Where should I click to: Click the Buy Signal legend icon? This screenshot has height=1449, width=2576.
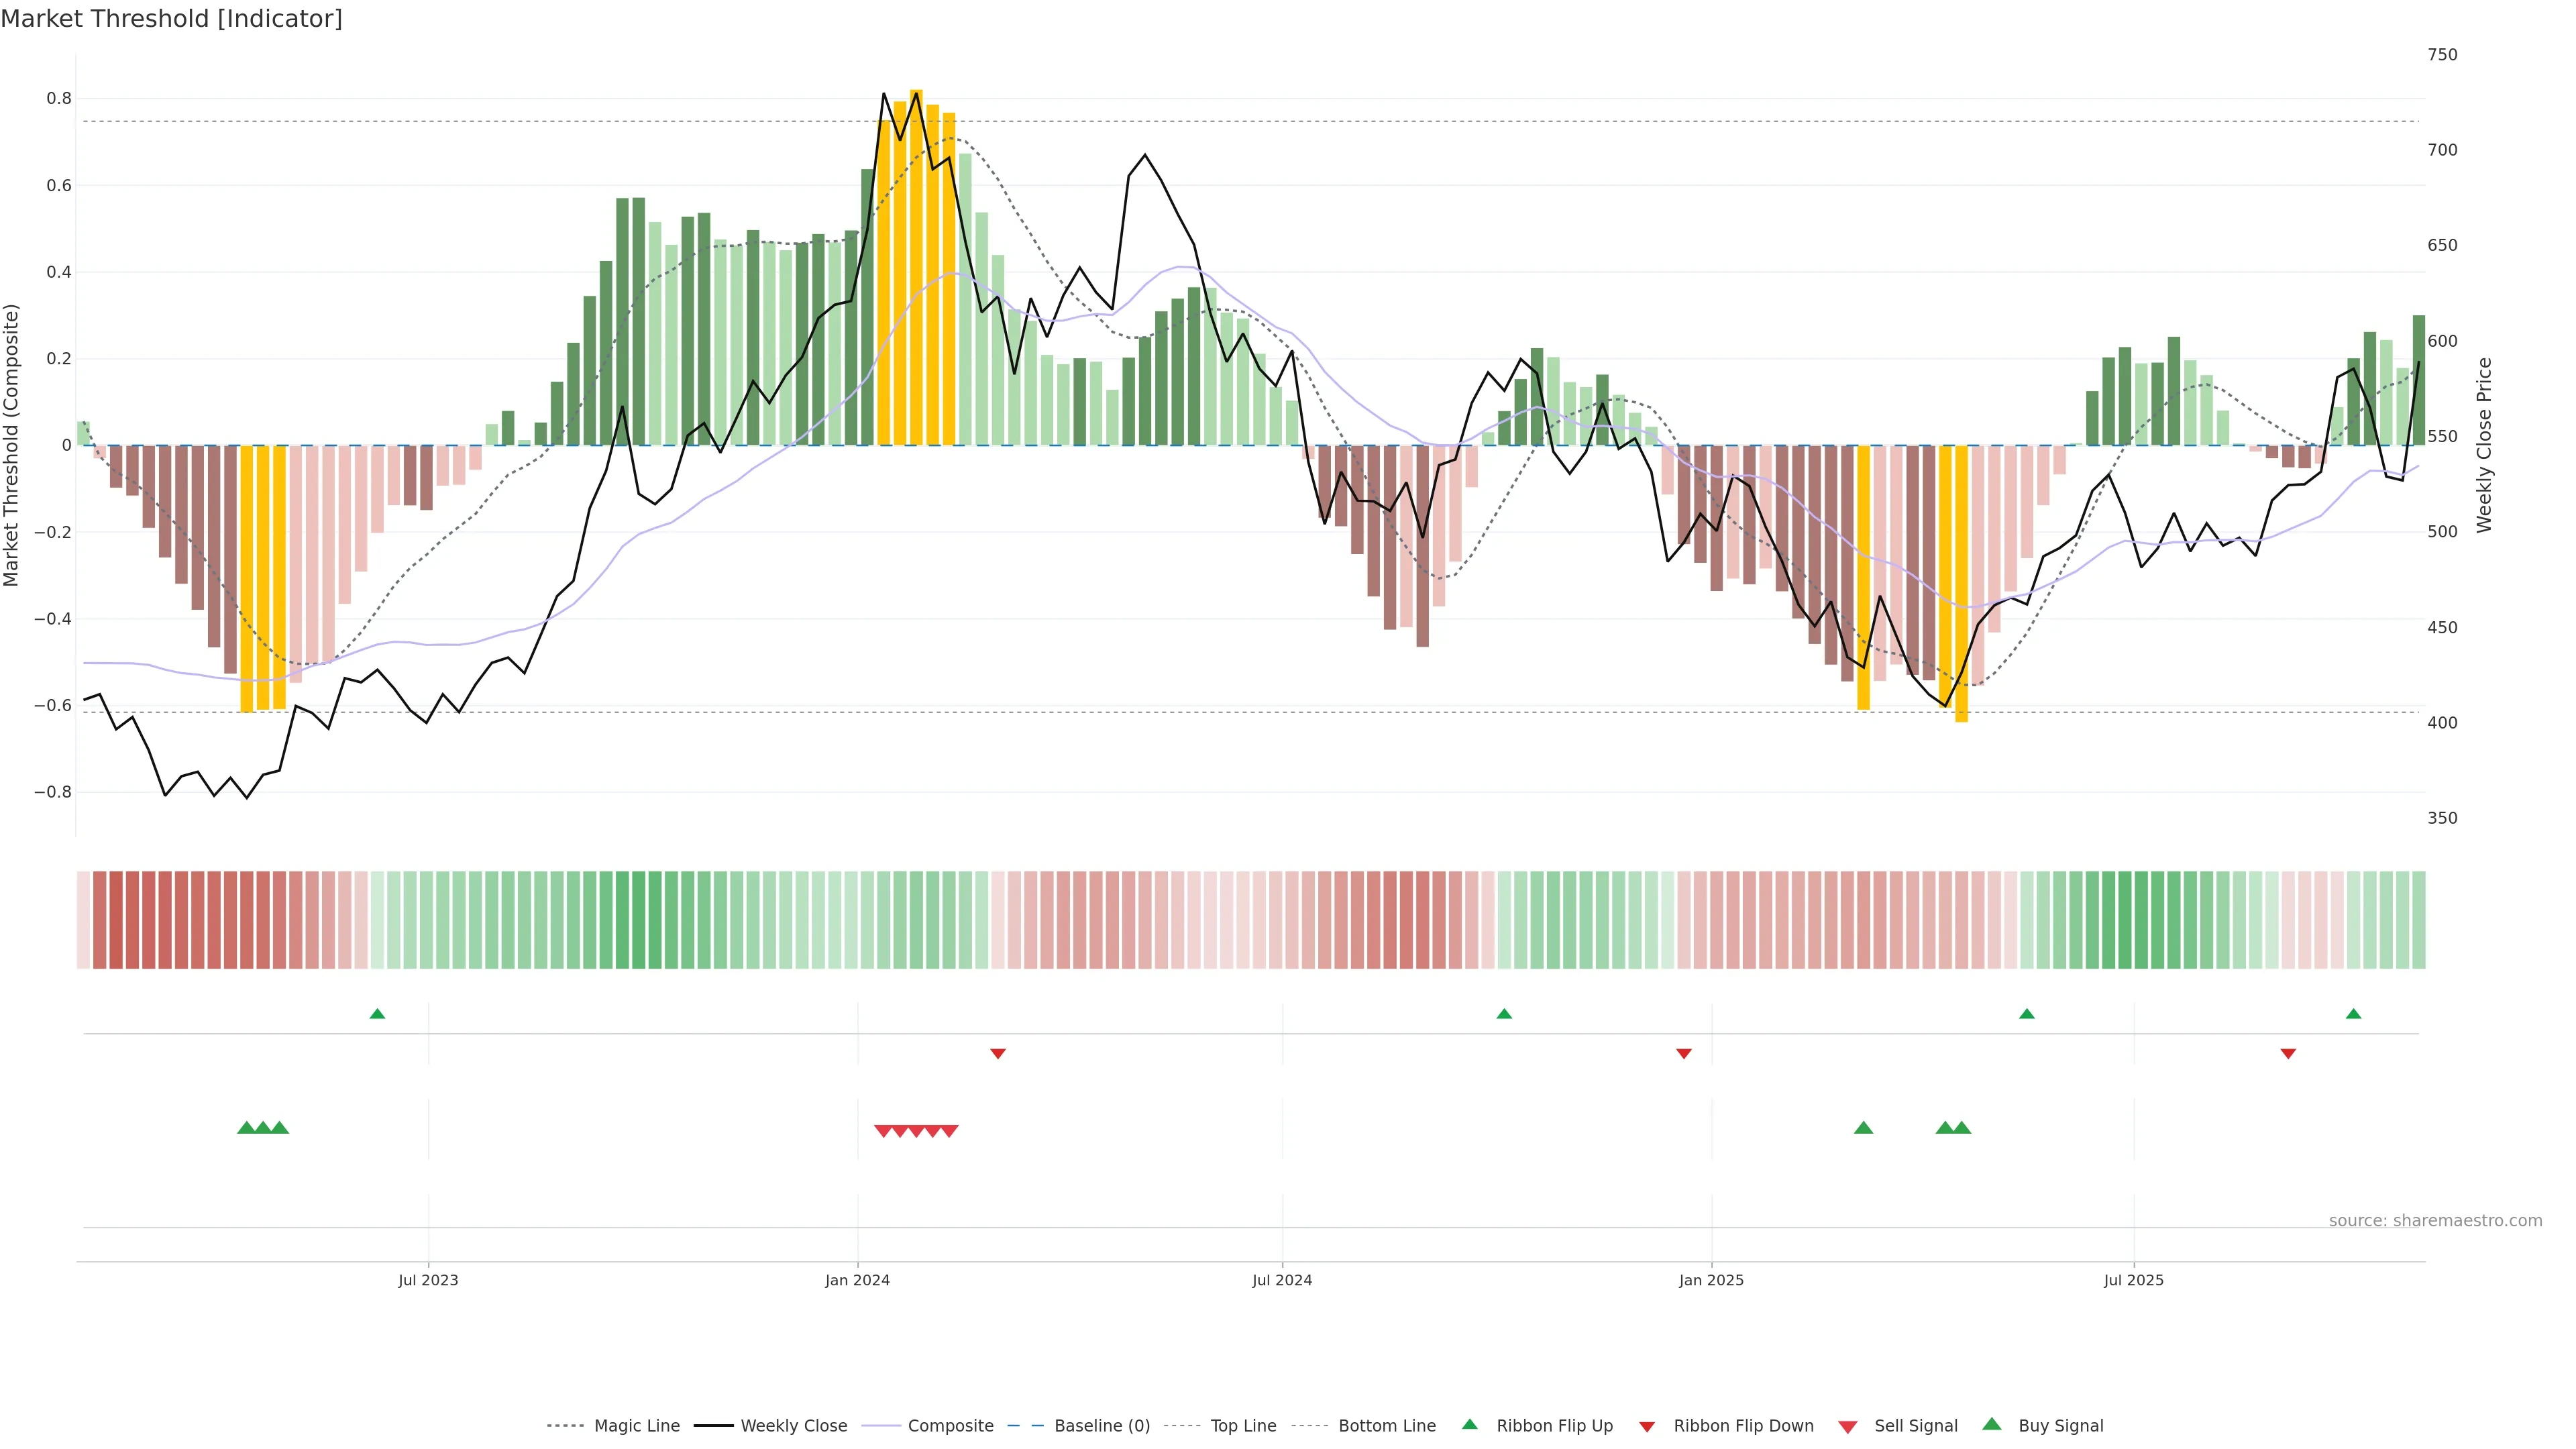(1992, 1424)
